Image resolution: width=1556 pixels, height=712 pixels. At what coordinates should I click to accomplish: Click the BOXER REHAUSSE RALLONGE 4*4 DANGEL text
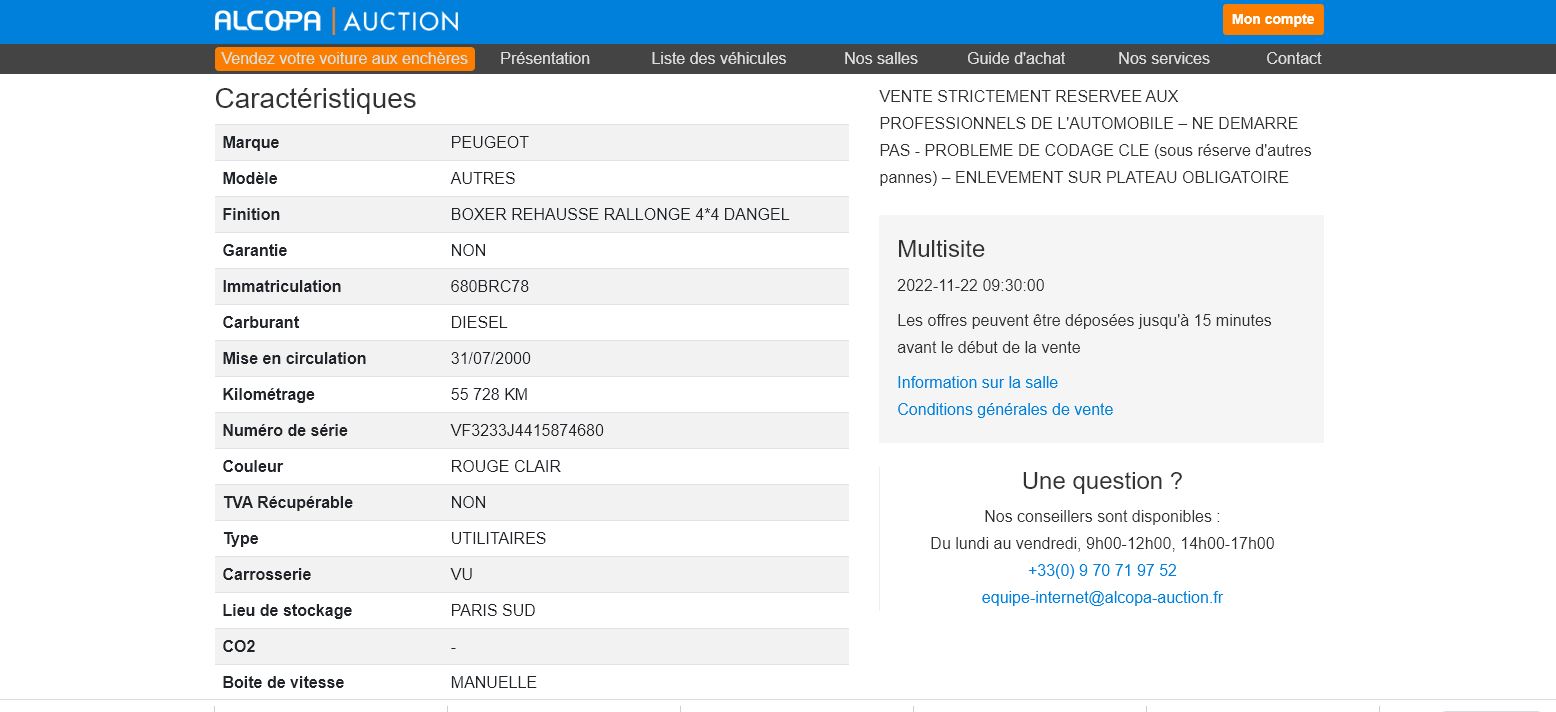(x=619, y=215)
